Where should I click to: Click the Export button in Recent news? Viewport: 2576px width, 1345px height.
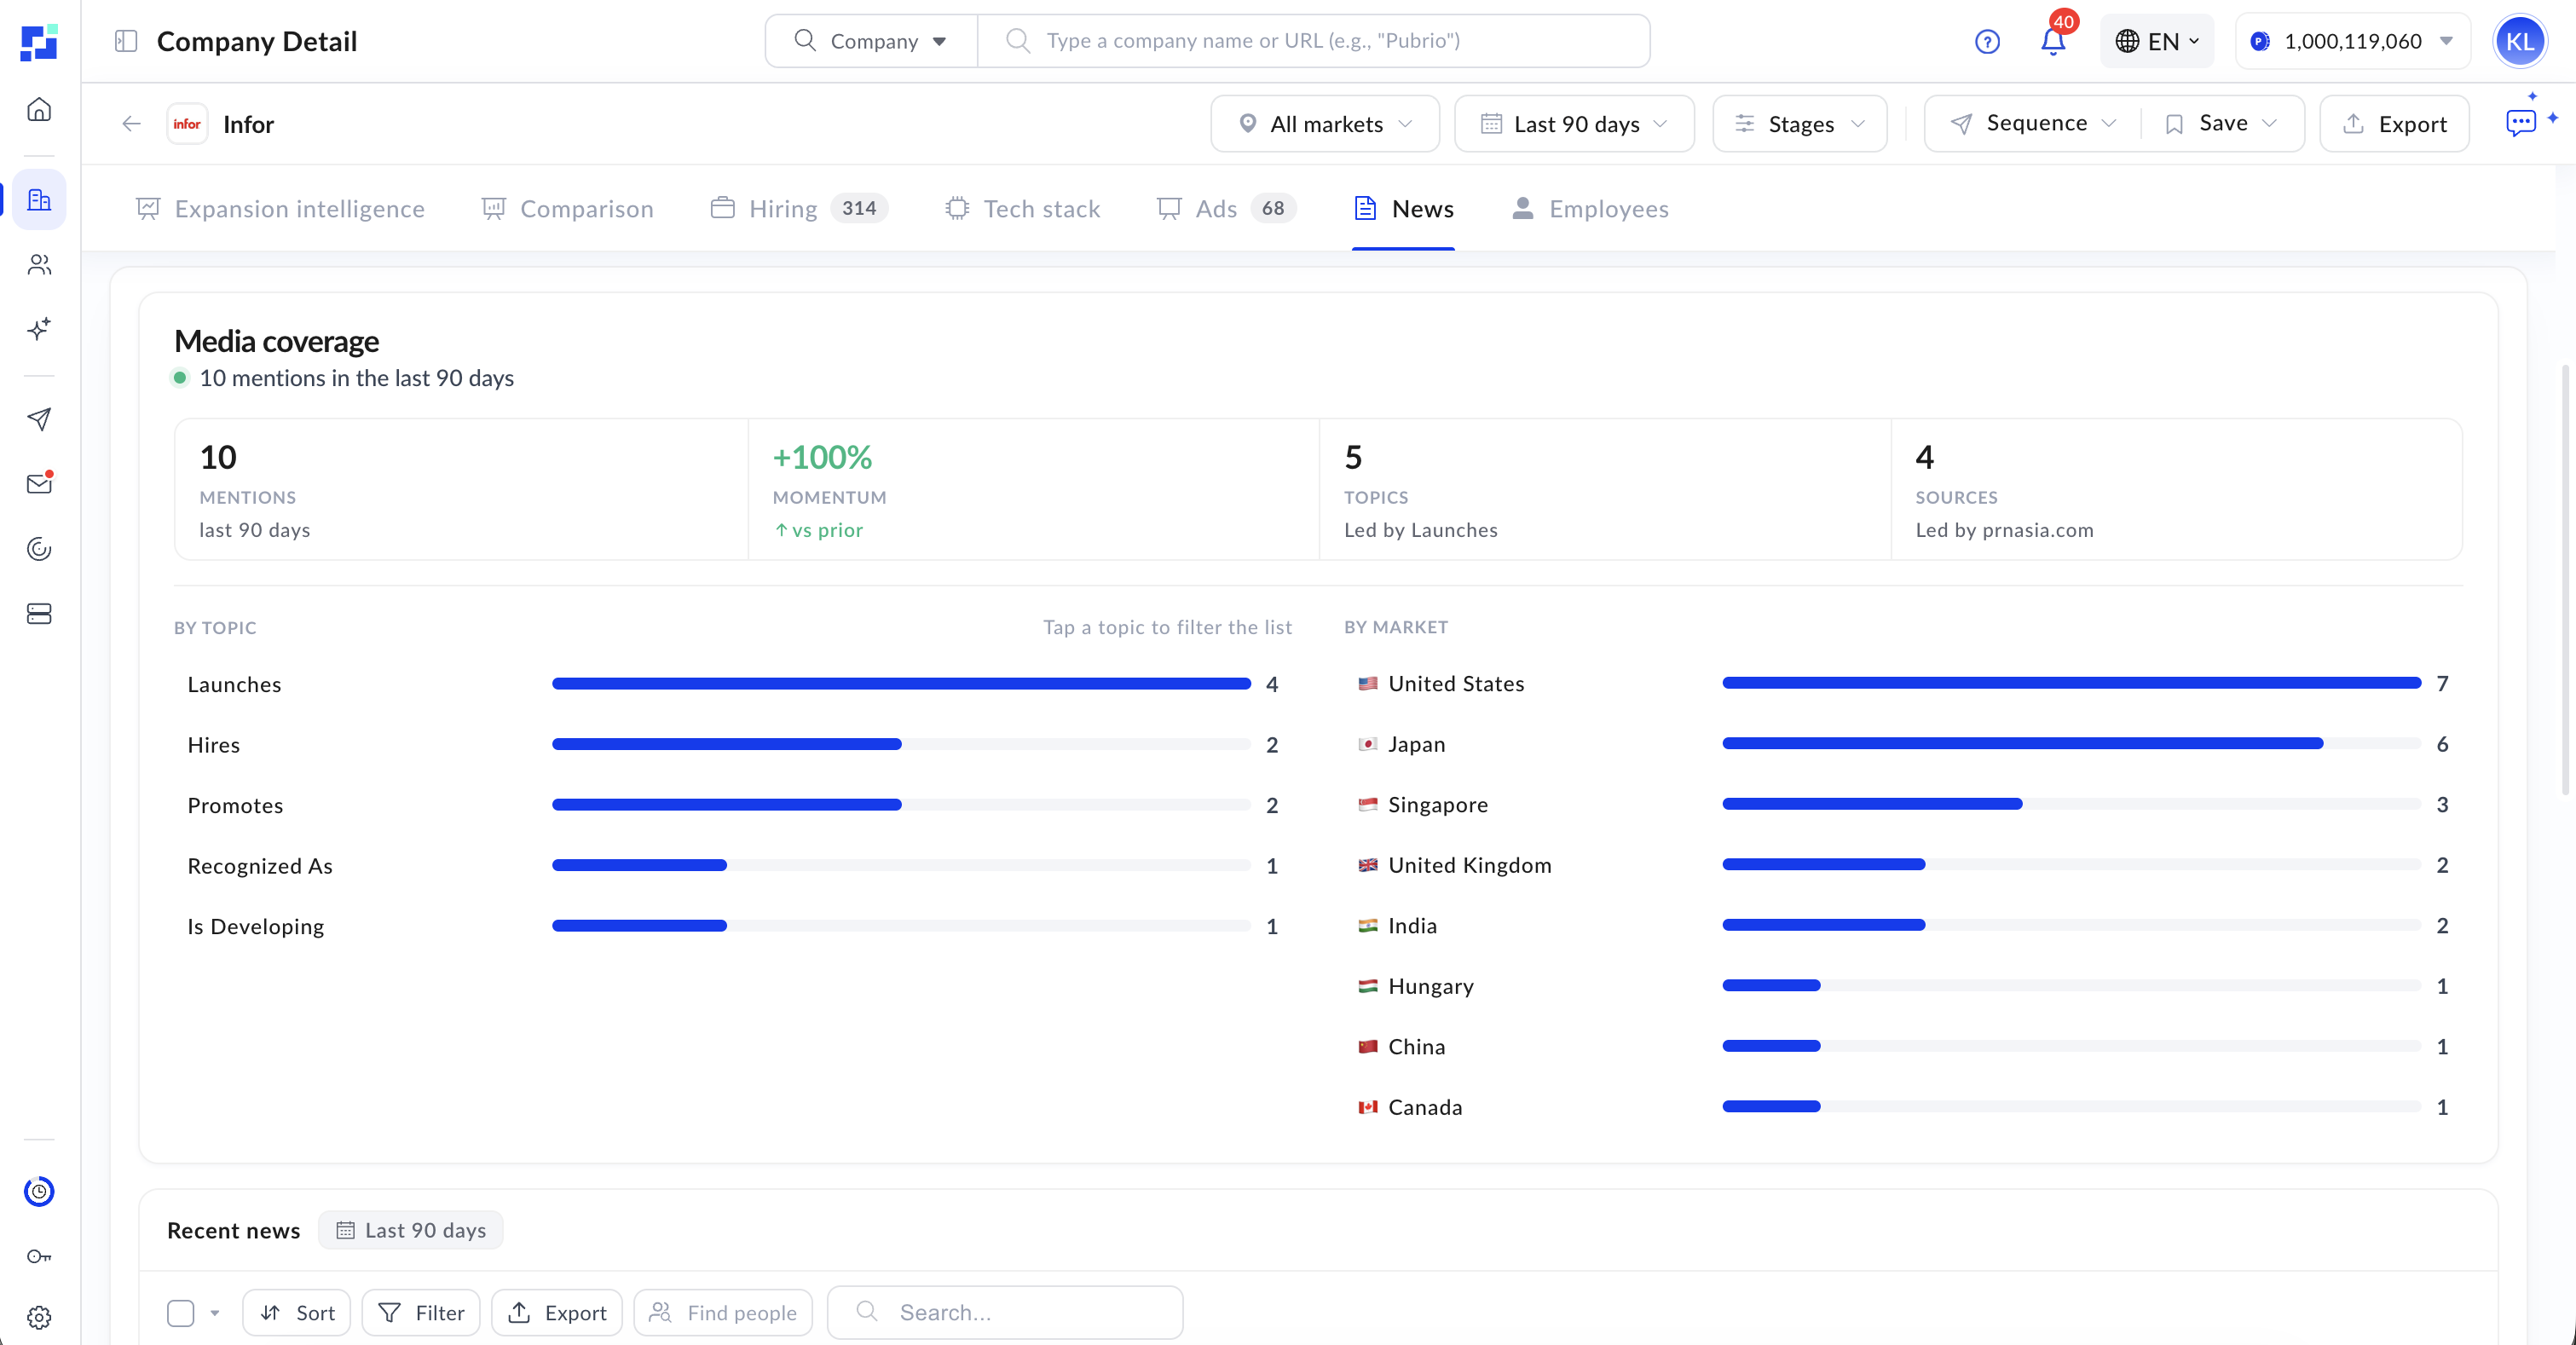pos(557,1313)
